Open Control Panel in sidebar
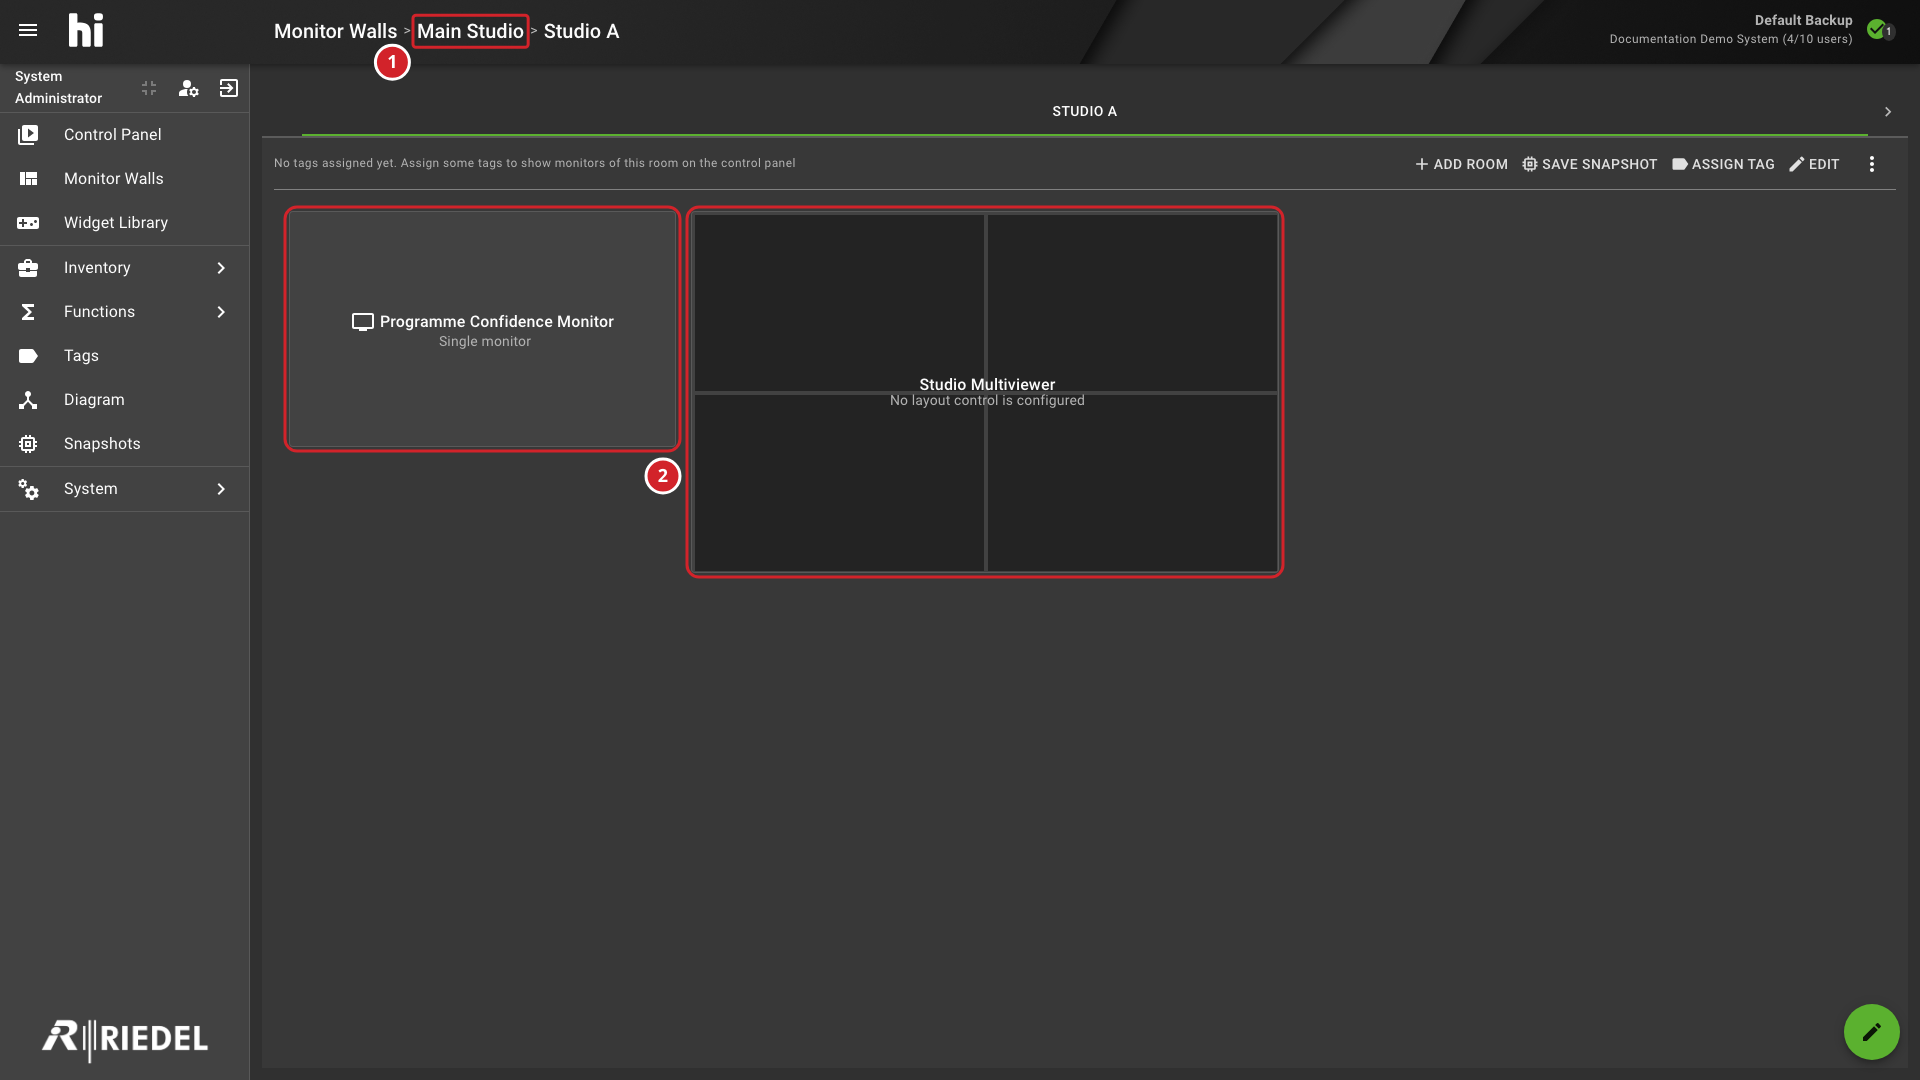 [x=125, y=134]
